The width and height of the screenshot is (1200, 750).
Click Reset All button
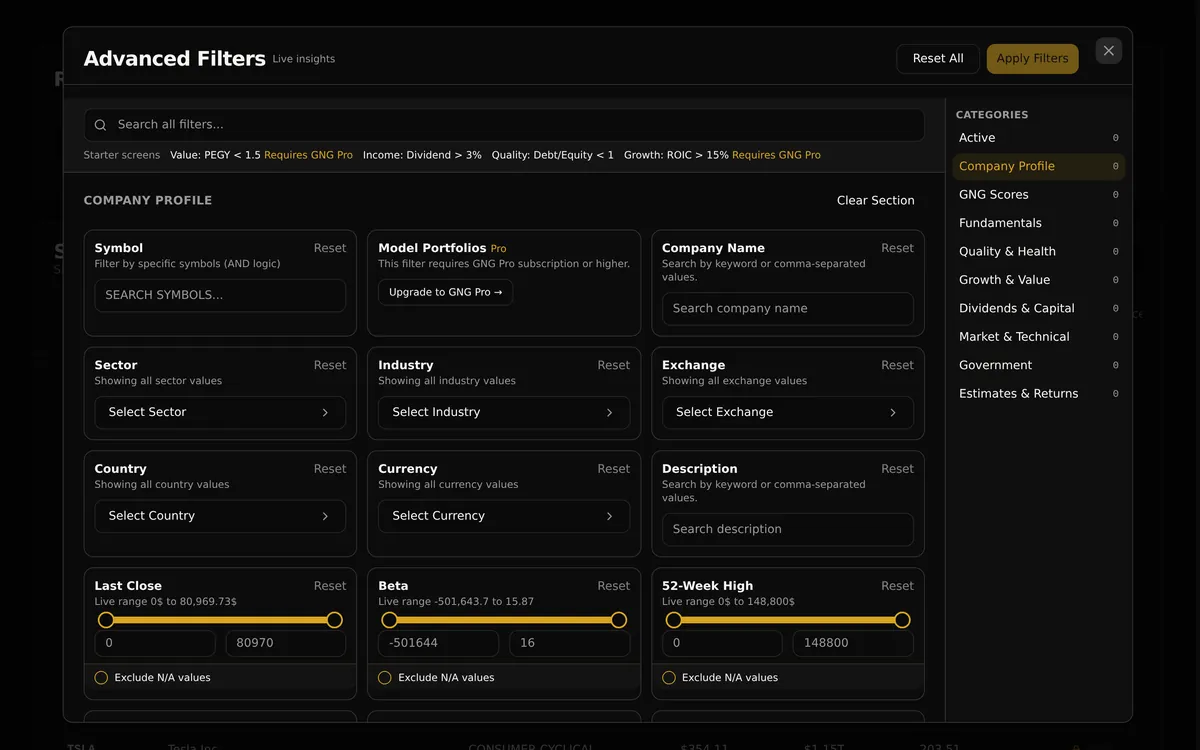point(938,59)
